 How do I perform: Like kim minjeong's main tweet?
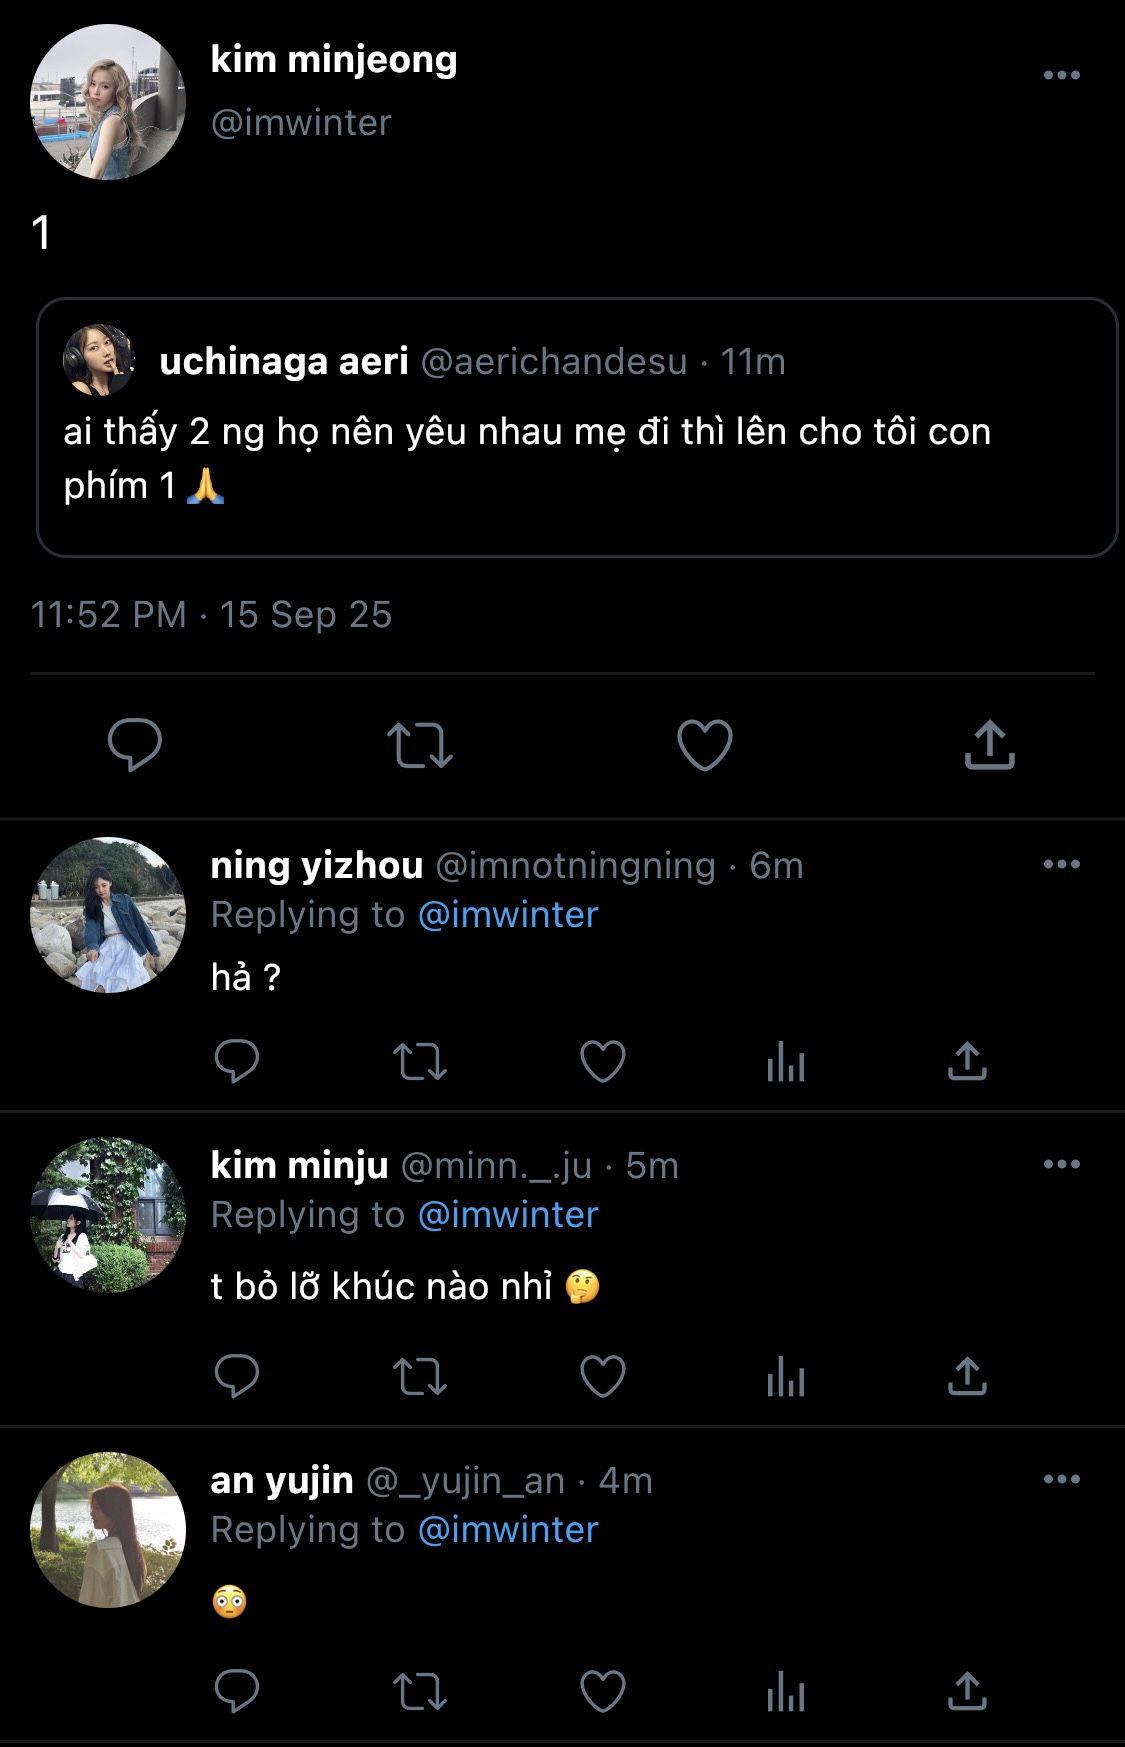[704, 745]
